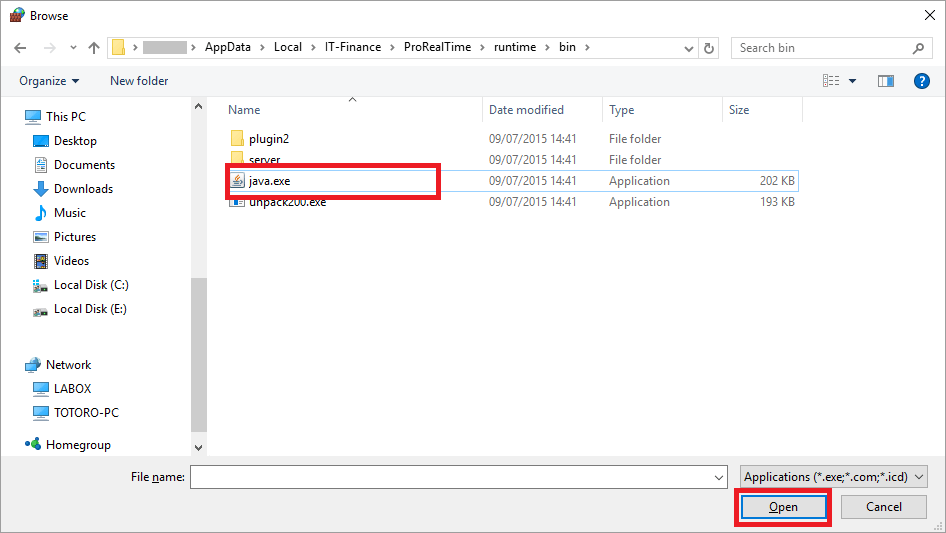
Task: Click the plugin2 folder icon
Action: (x=237, y=138)
